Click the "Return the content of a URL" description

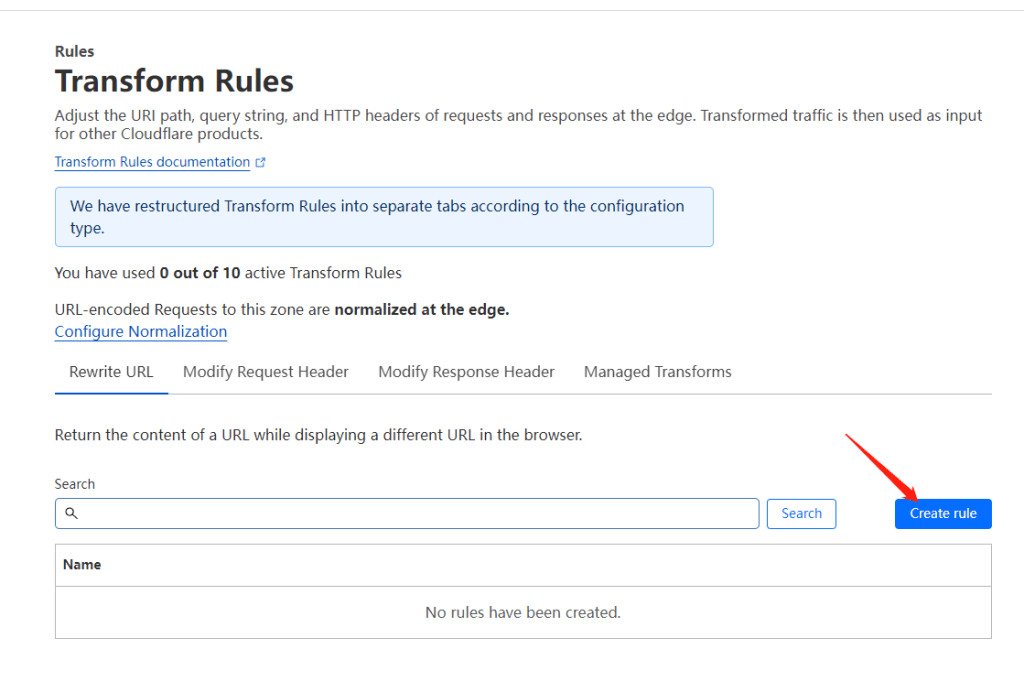[318, 435]
